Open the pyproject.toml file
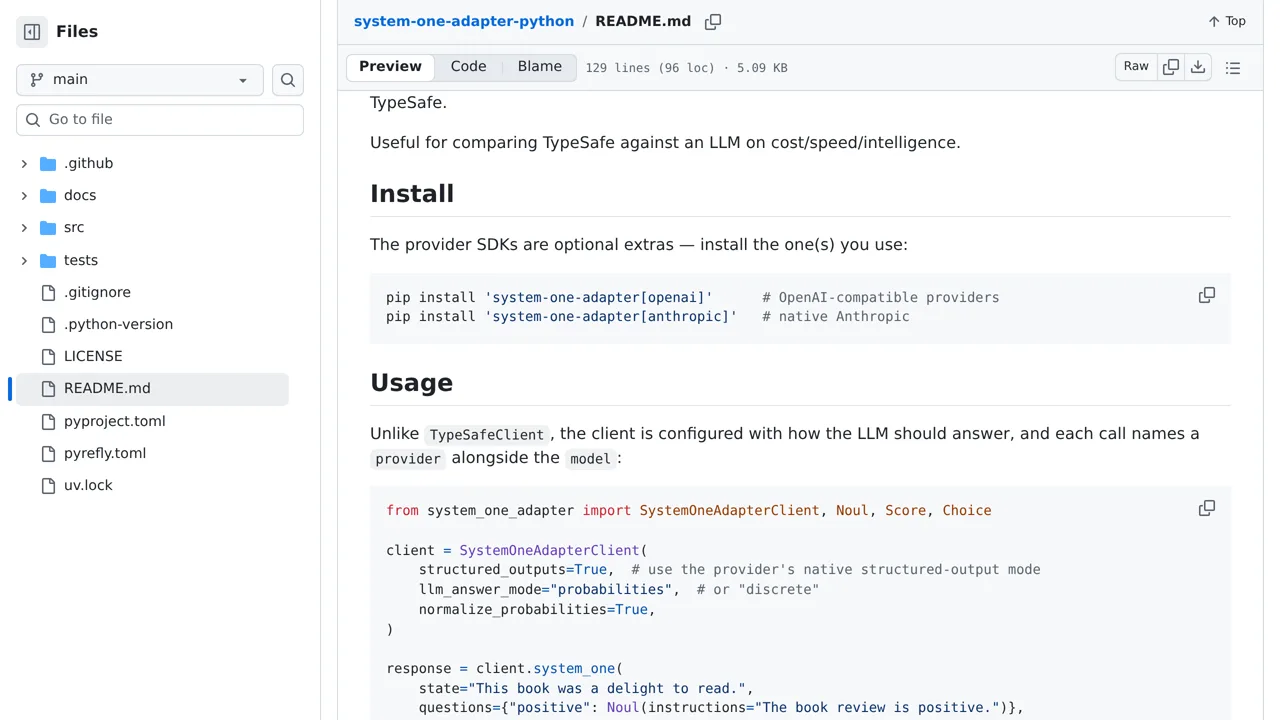This screenshot has height=720, width=1280. click(115, 422)
